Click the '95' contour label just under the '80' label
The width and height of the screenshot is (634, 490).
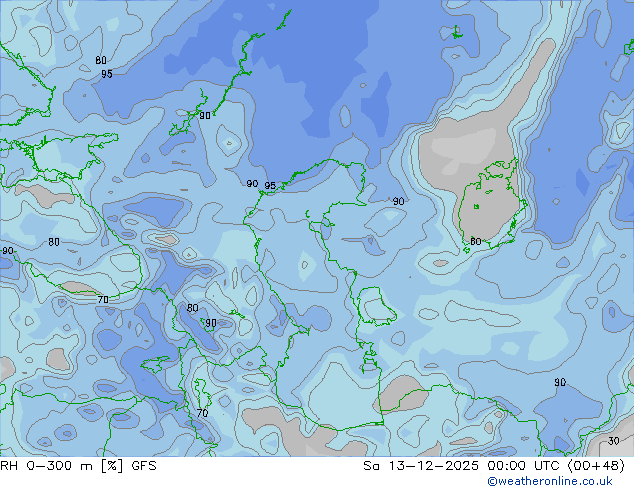107,74
